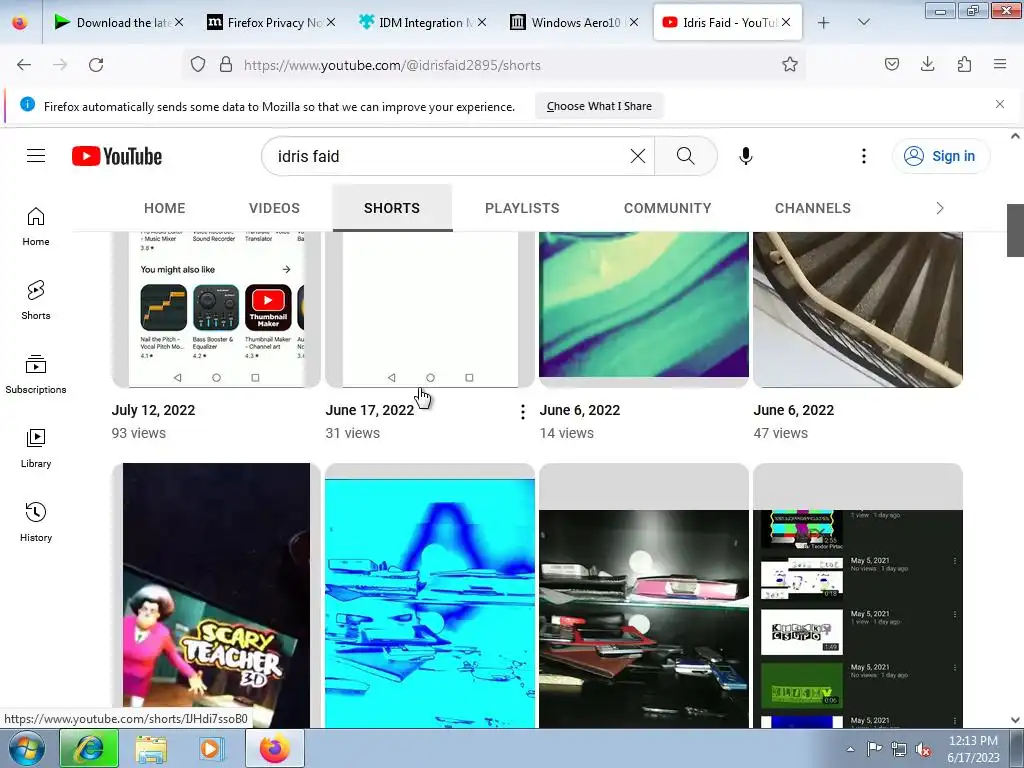Click Choose What I Share button
Image resolution: width=1024 pixels, height=768 pixels.
tap(599, 106)
